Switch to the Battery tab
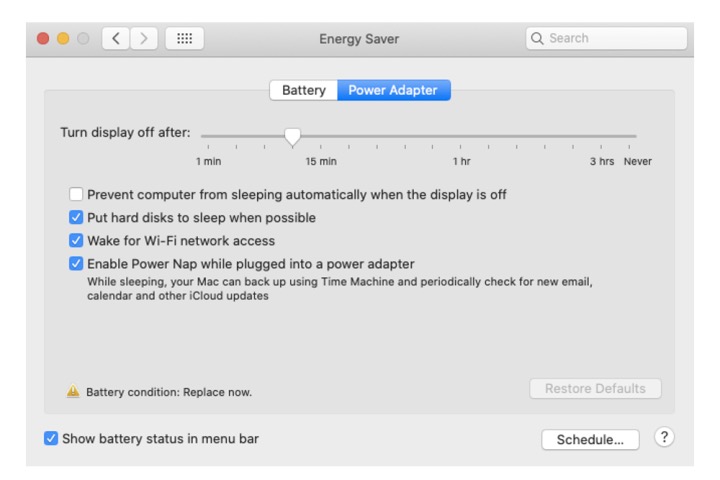Screen dimensions: 720x480 (x=303, y=90)
